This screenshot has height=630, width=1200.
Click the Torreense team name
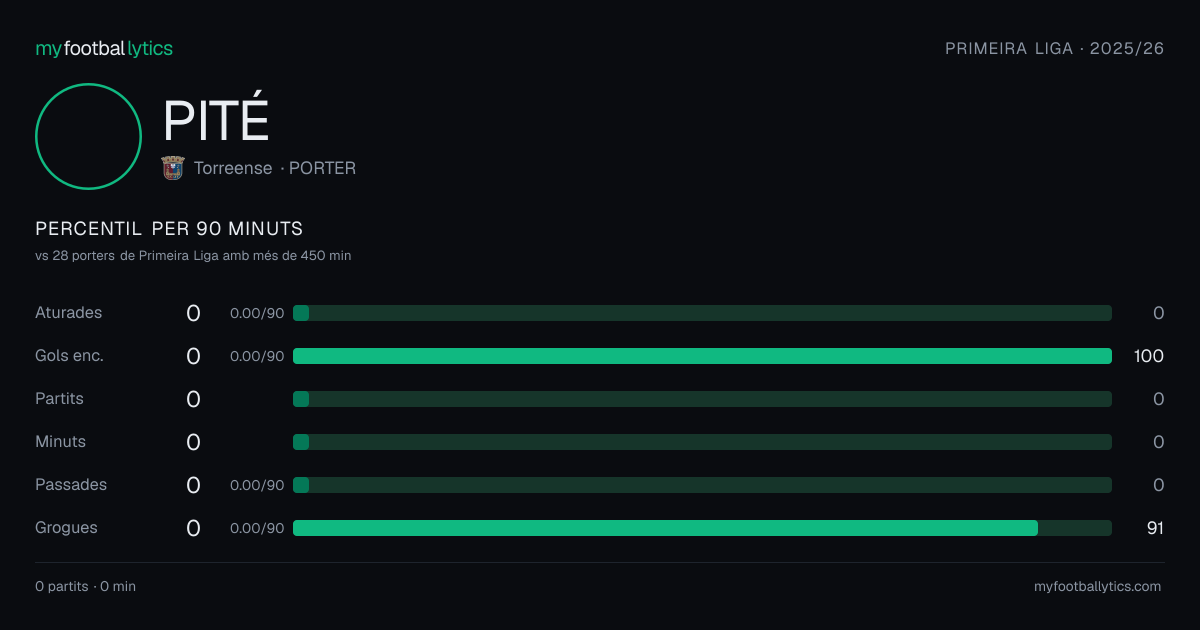[x=233, y=168]
